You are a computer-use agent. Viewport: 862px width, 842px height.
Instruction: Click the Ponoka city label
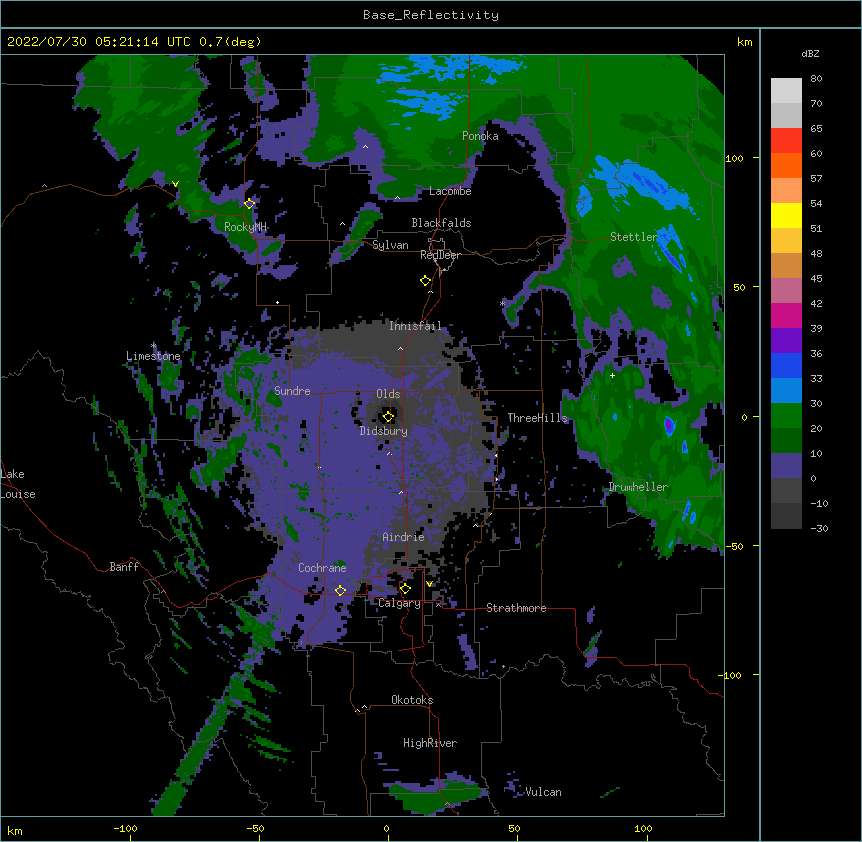(480, 136)
